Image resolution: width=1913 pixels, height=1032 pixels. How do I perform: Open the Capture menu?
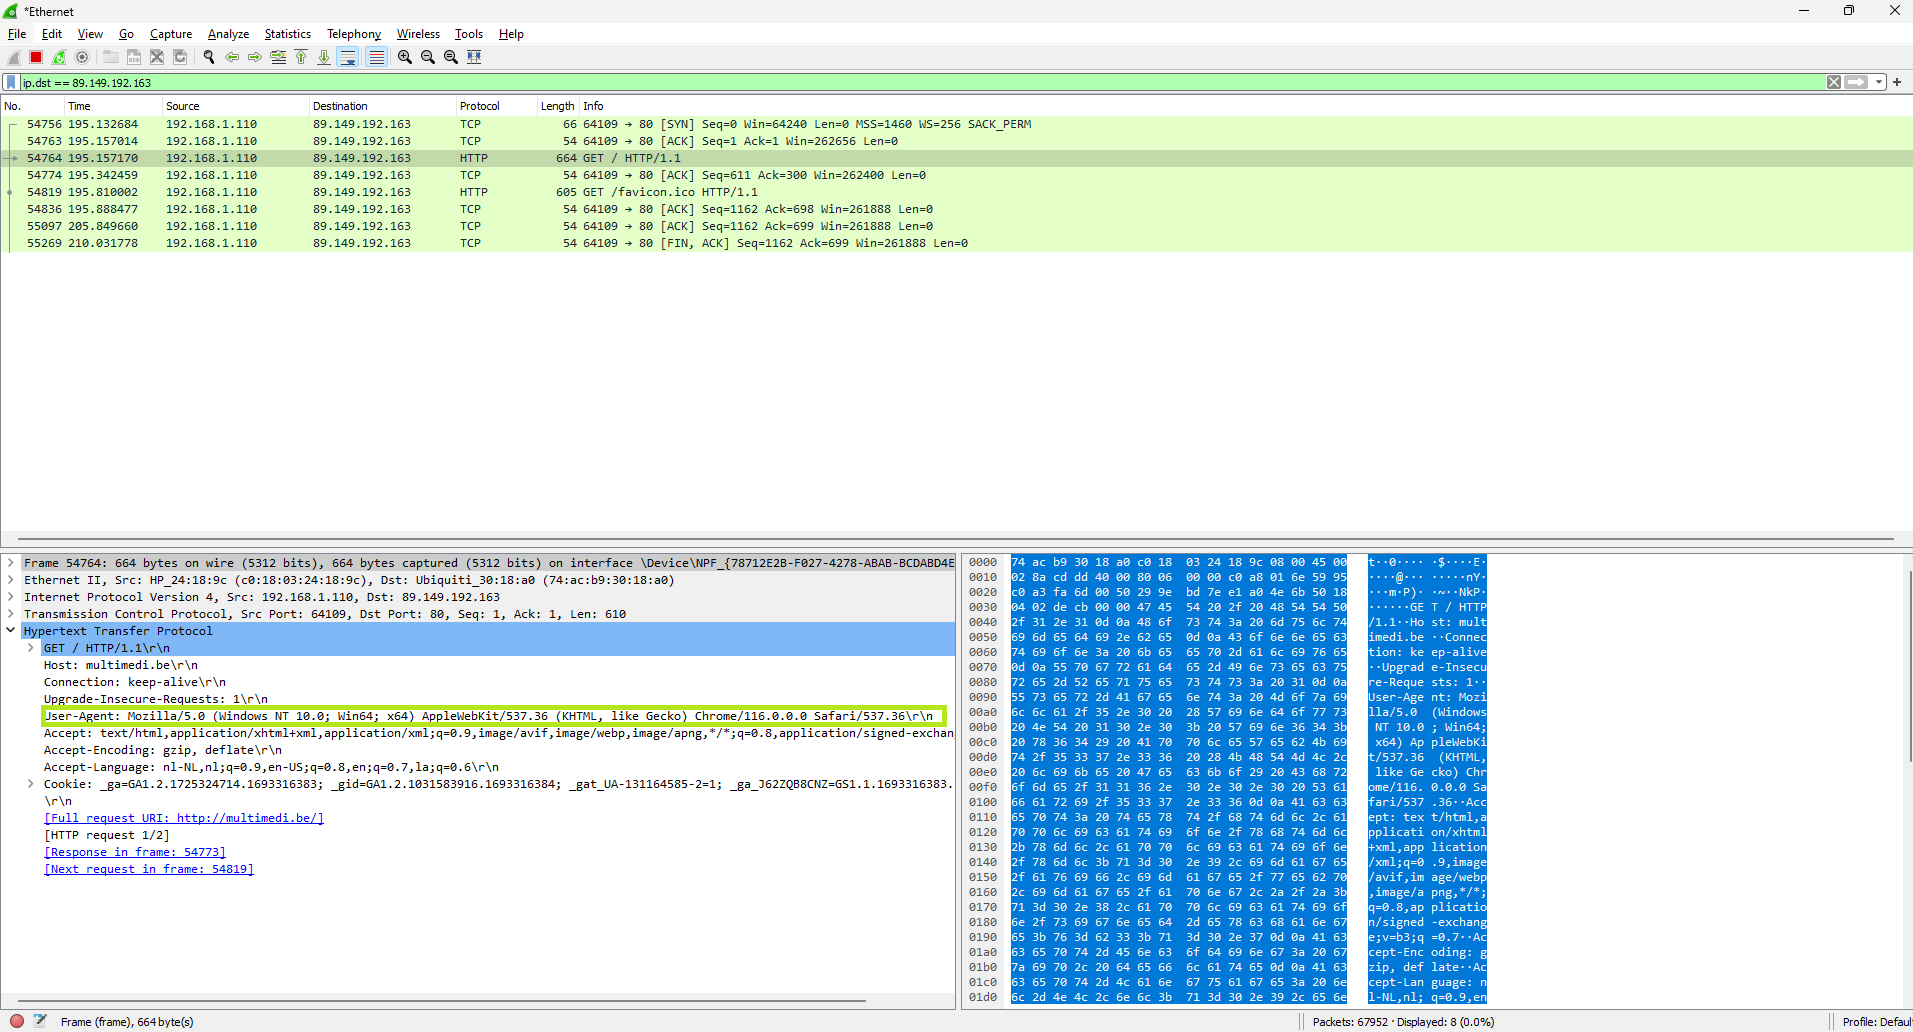point(170,34)
